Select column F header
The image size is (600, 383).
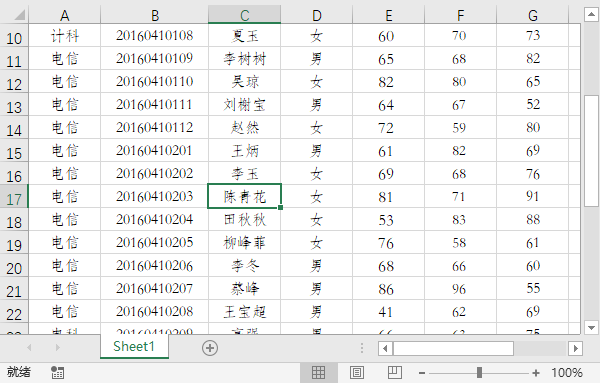pyautogui.click(x=460, y=15)
